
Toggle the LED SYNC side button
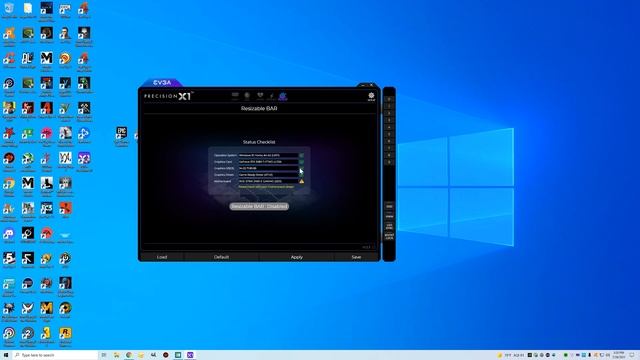point(389,226)
